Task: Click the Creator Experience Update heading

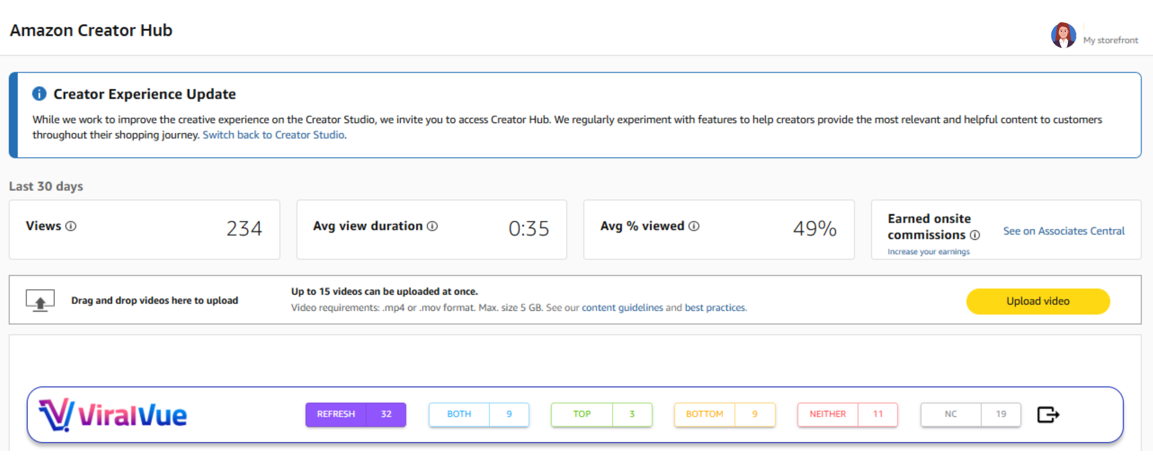Action: click(x=145, y=94)
